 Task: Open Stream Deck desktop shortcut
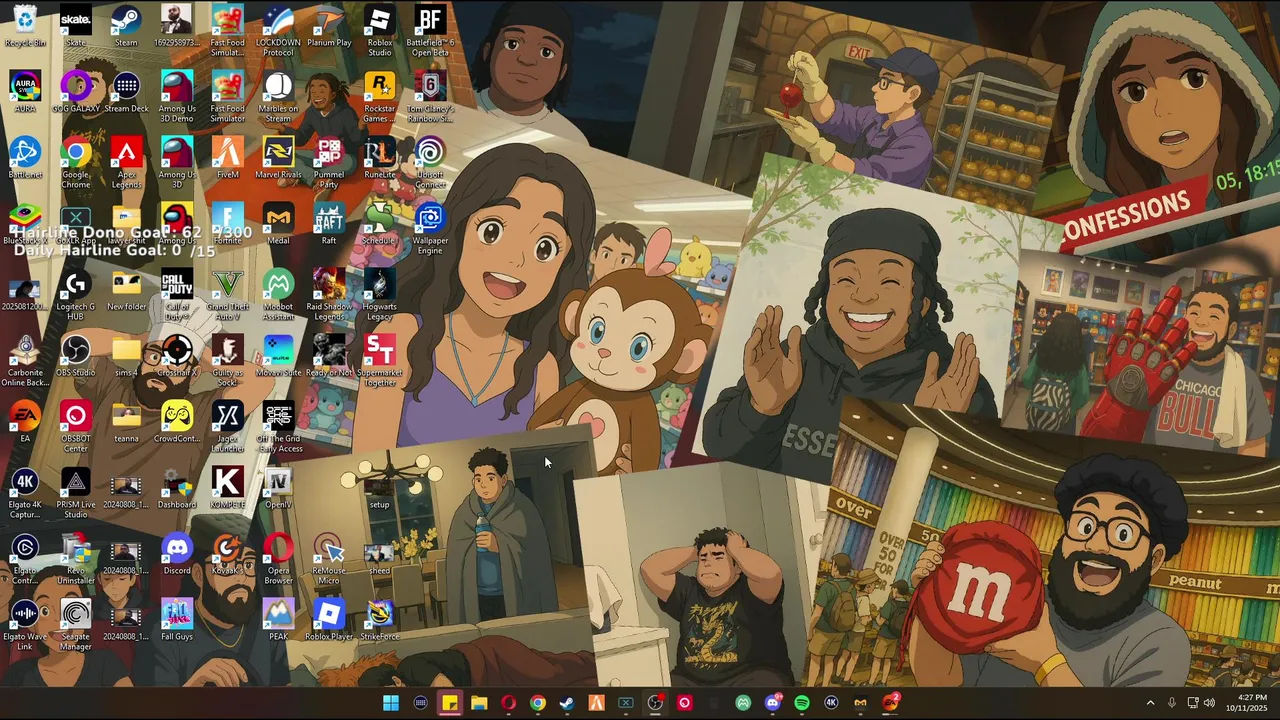126,92
